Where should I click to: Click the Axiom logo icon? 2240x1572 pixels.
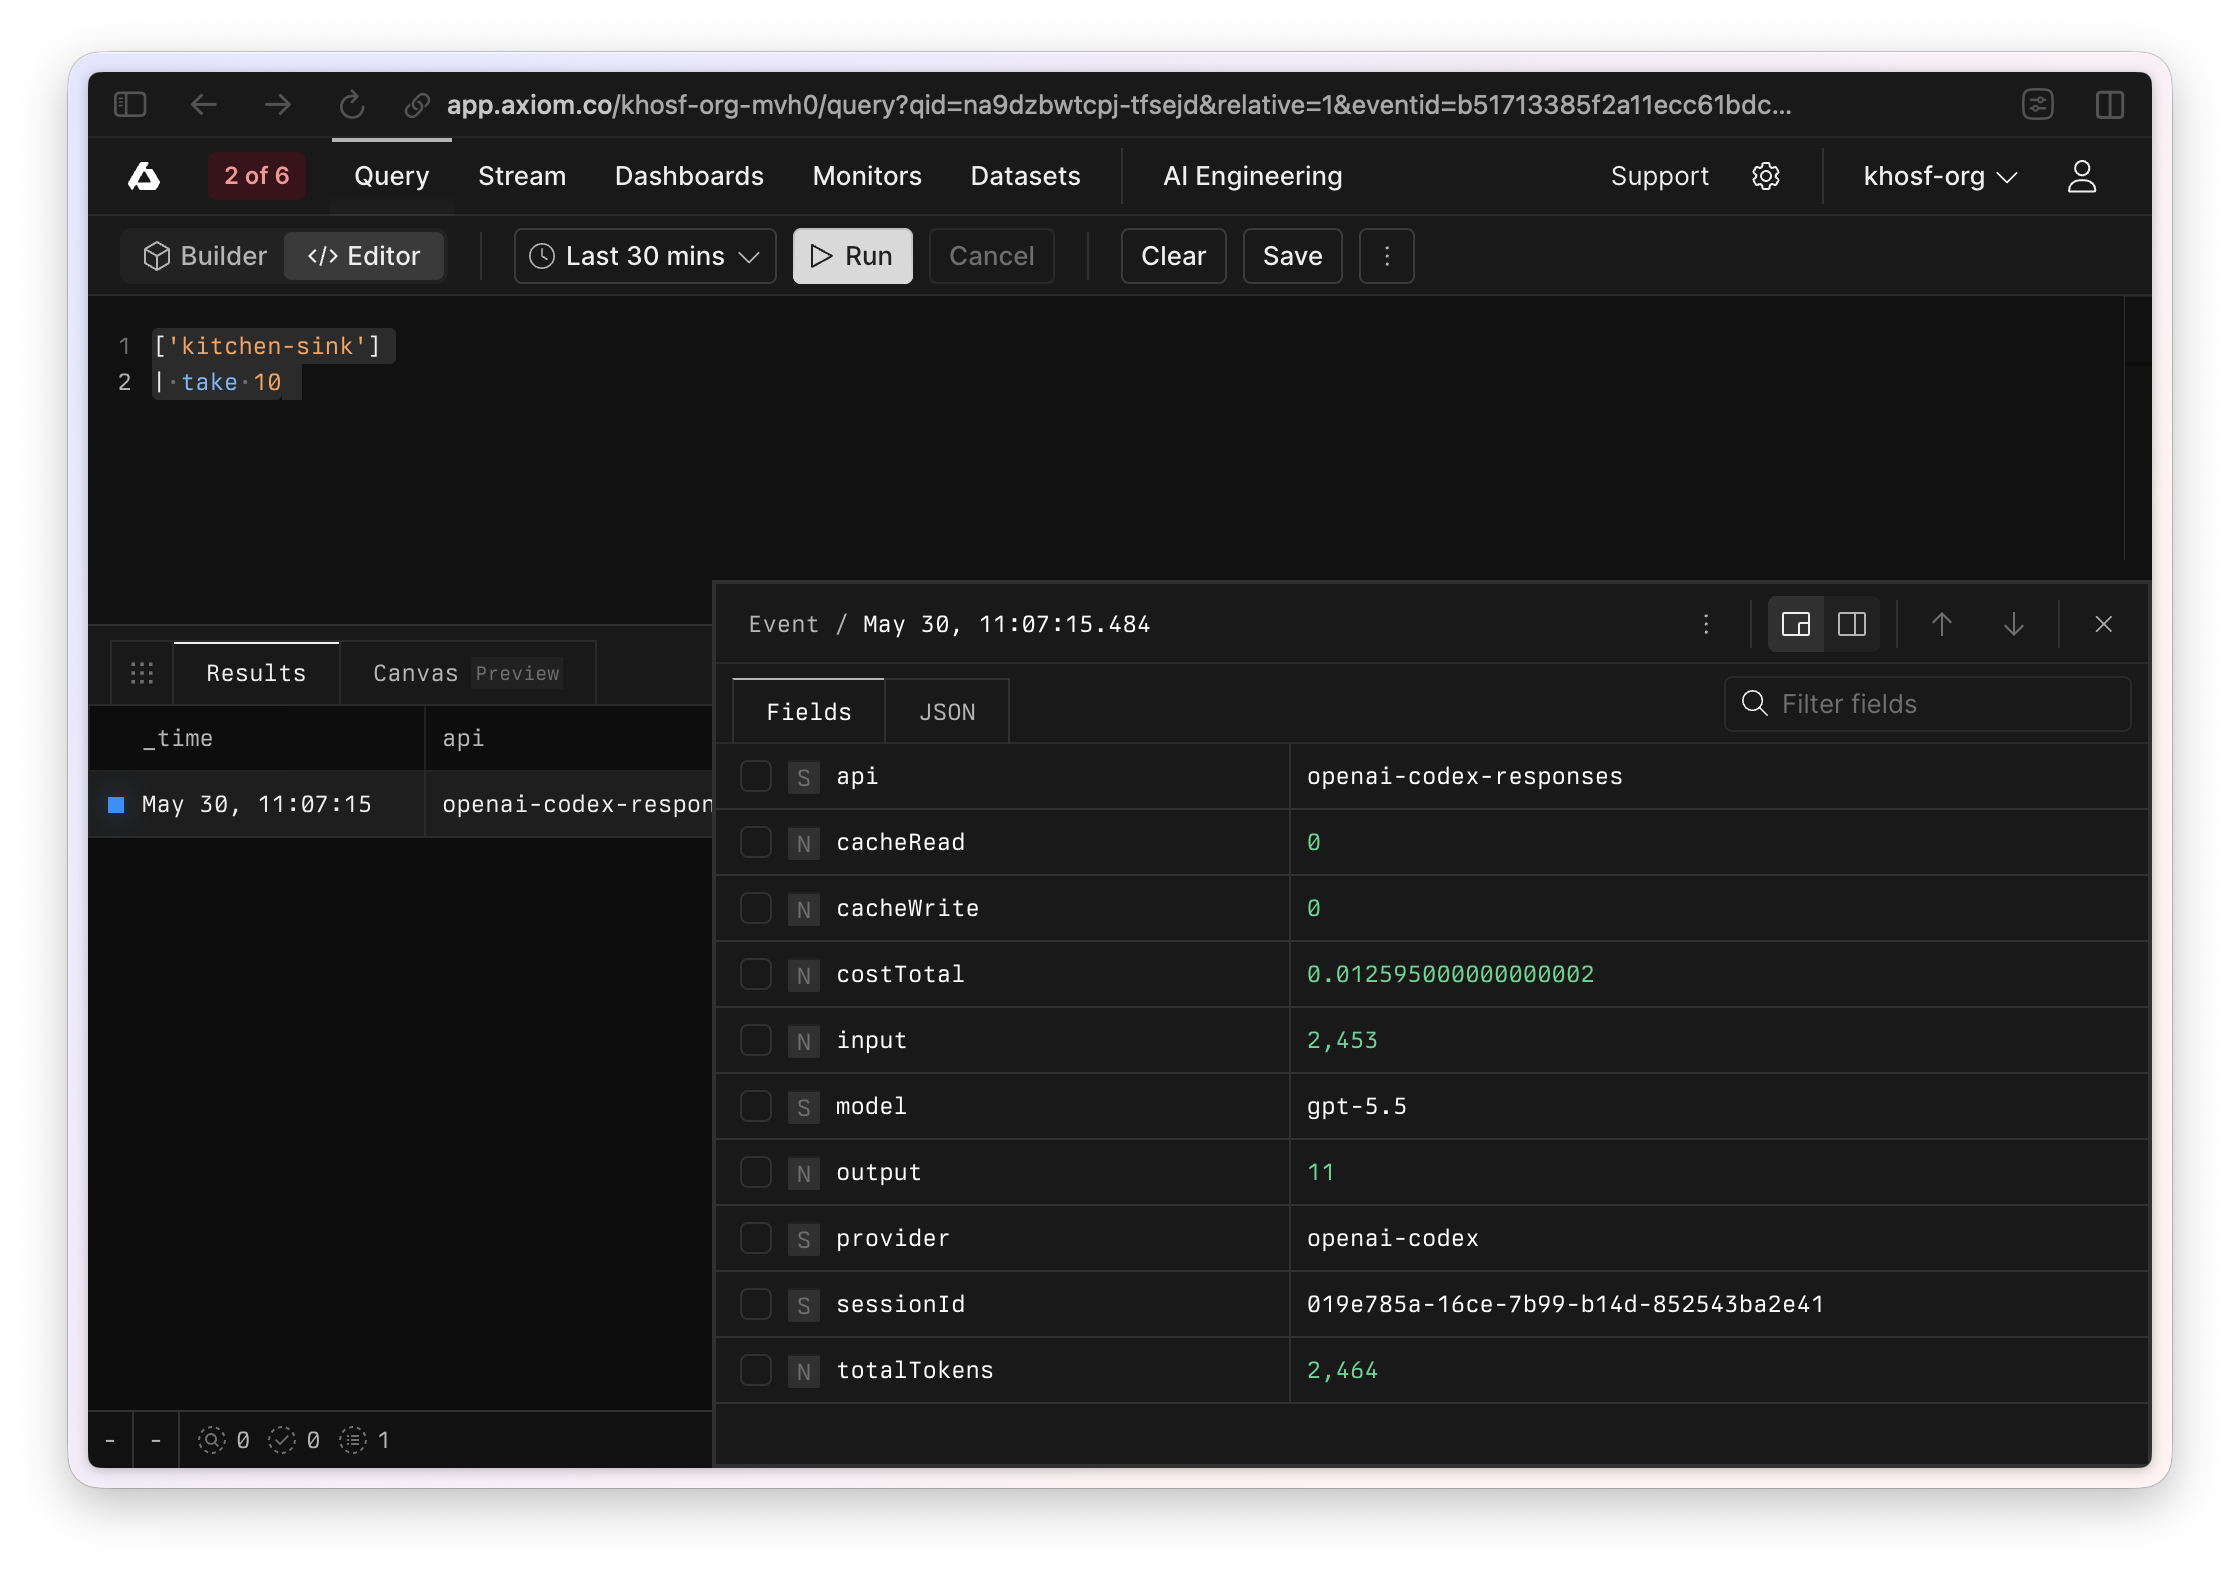pyautogui.click(x=144, y=176)
